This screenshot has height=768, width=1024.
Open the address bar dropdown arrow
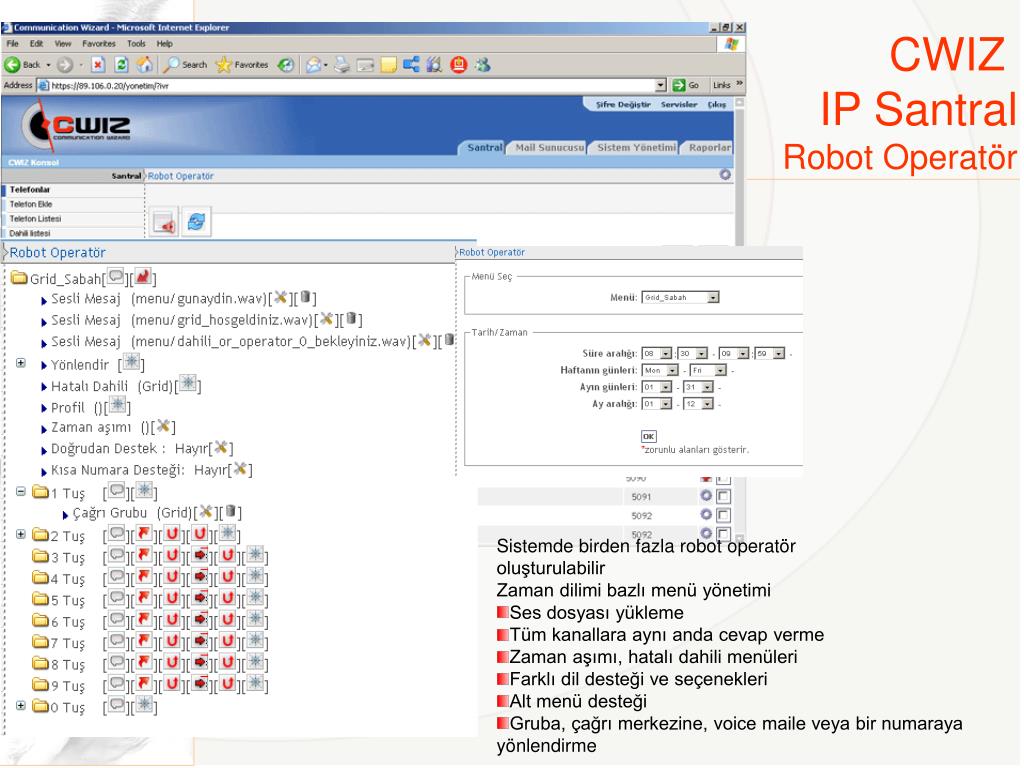click(x=660, y=85)
